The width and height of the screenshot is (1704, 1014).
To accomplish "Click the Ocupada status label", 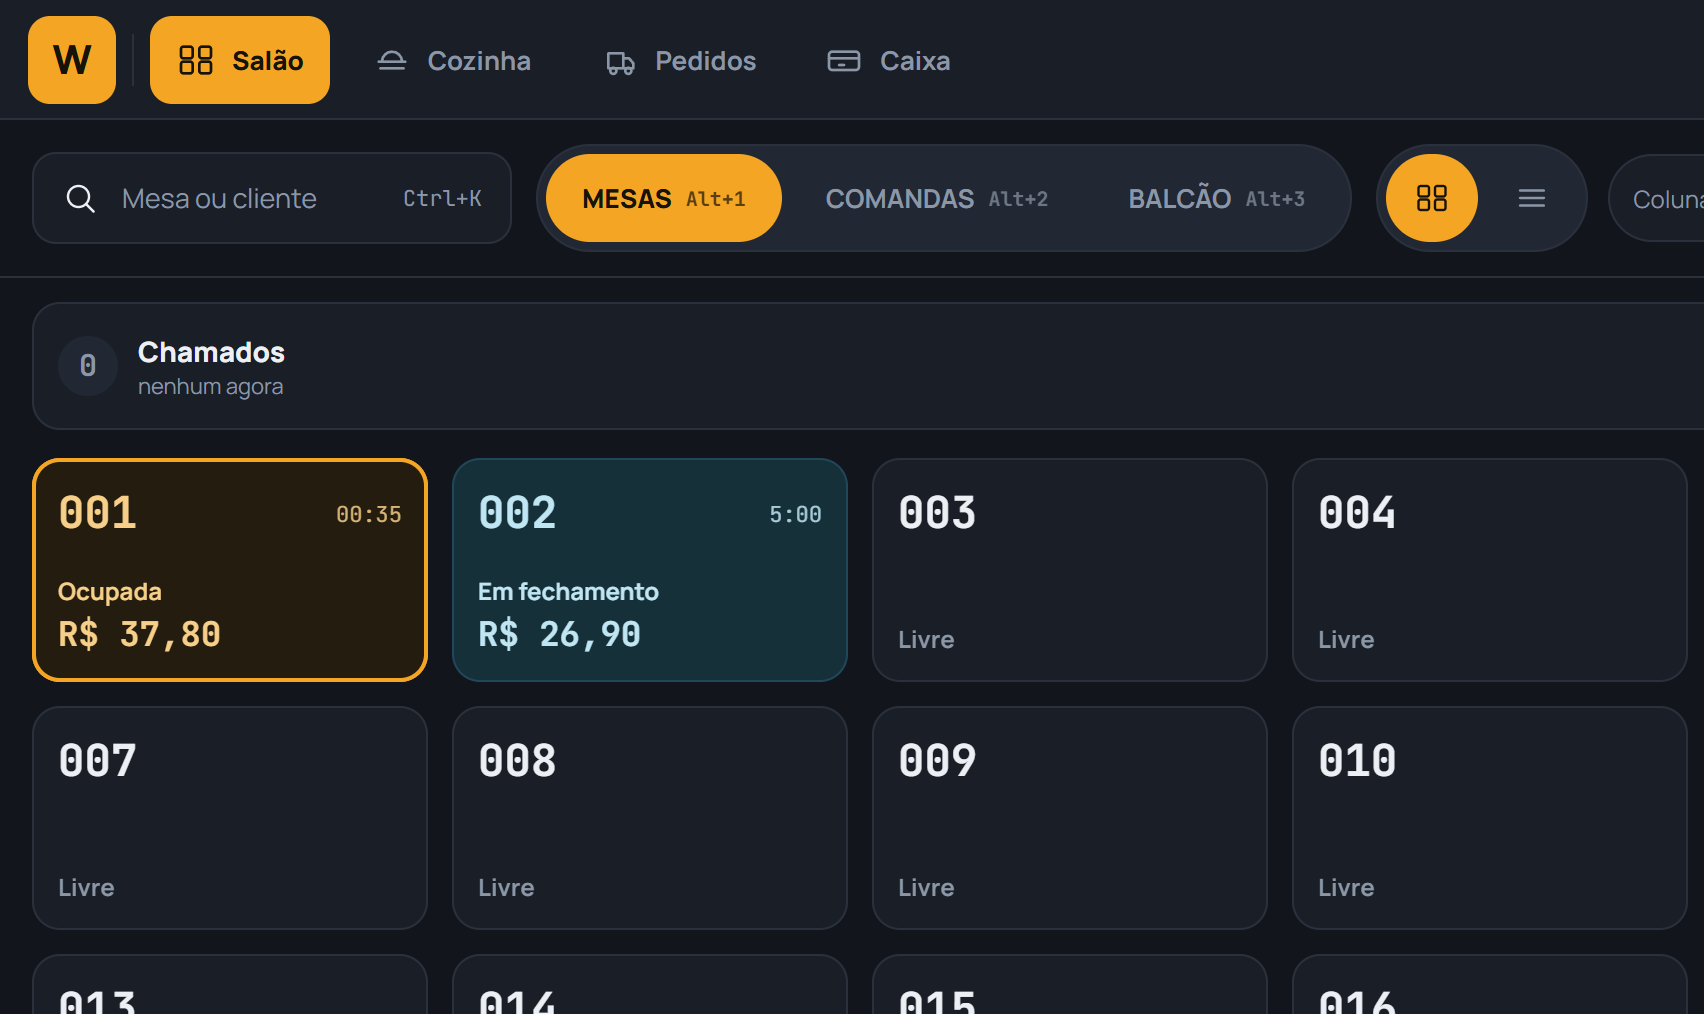I will [110, 592].
